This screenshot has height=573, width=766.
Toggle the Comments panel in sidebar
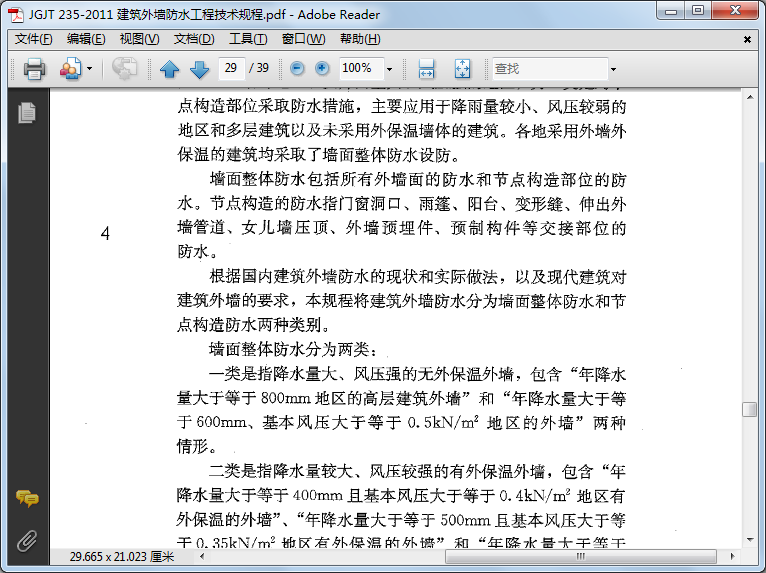coord(27,498)
